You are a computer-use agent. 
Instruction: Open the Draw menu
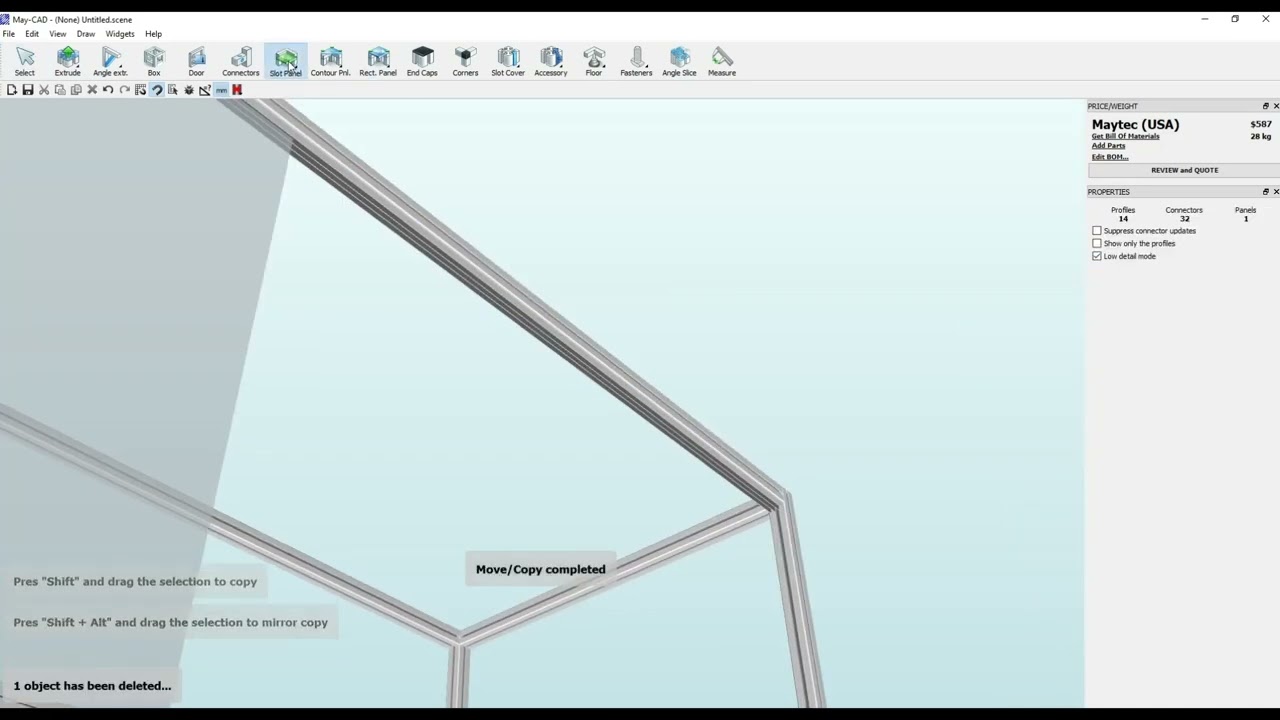86,34
